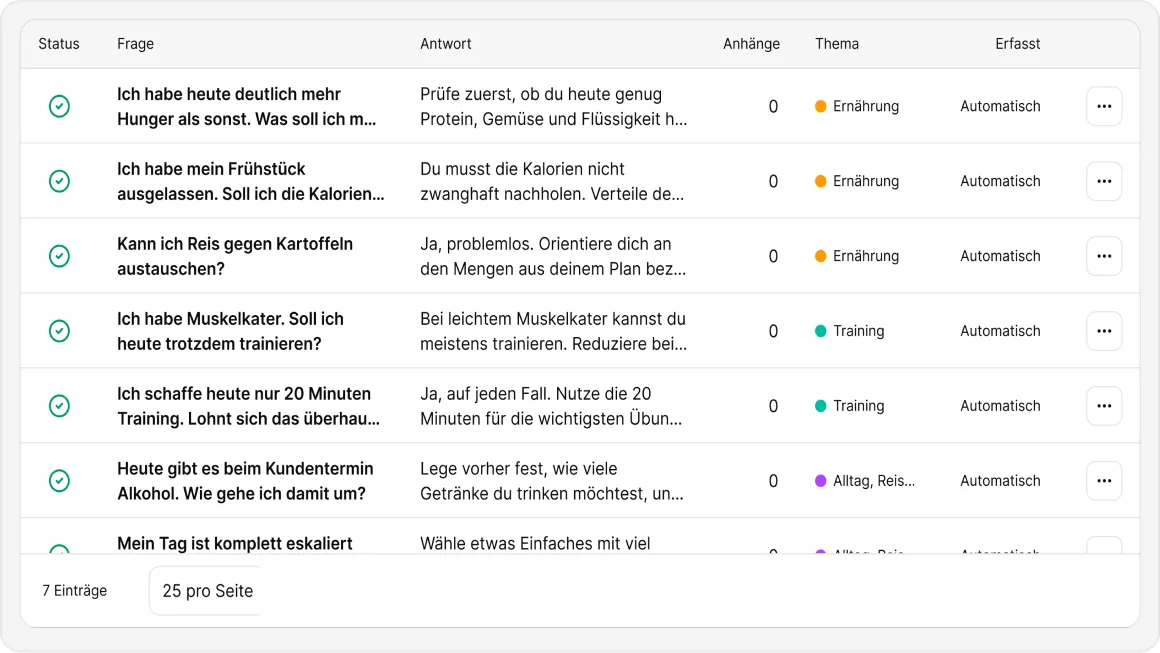This screenshot has width=1160, height=653.
Task: Click answer 'Prüfe zuerst, ob du heute genug'
Action: 553,106
